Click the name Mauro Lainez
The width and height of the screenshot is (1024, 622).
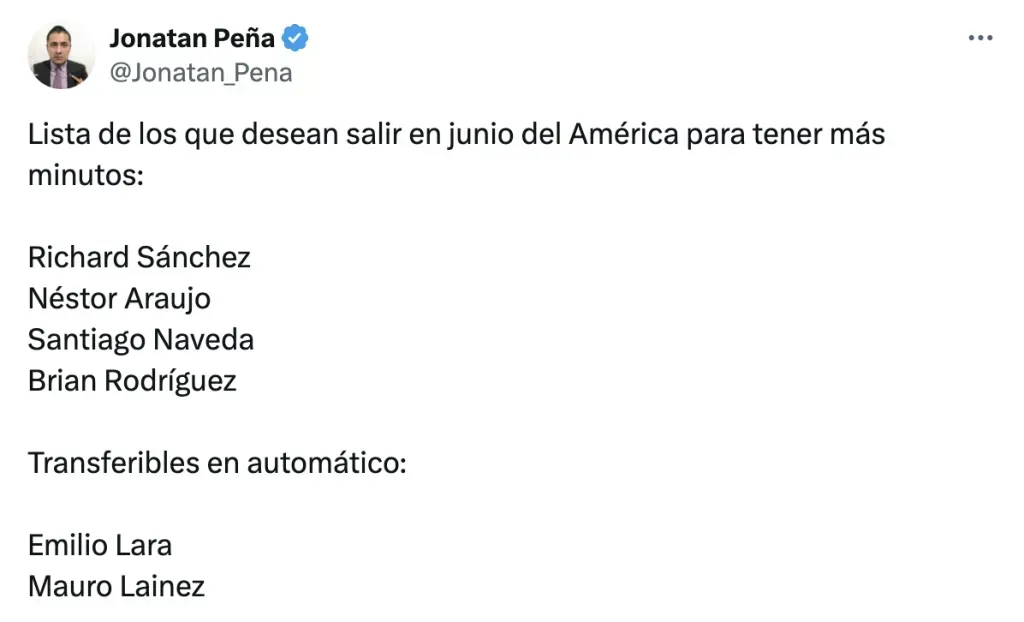pos(116,586)
